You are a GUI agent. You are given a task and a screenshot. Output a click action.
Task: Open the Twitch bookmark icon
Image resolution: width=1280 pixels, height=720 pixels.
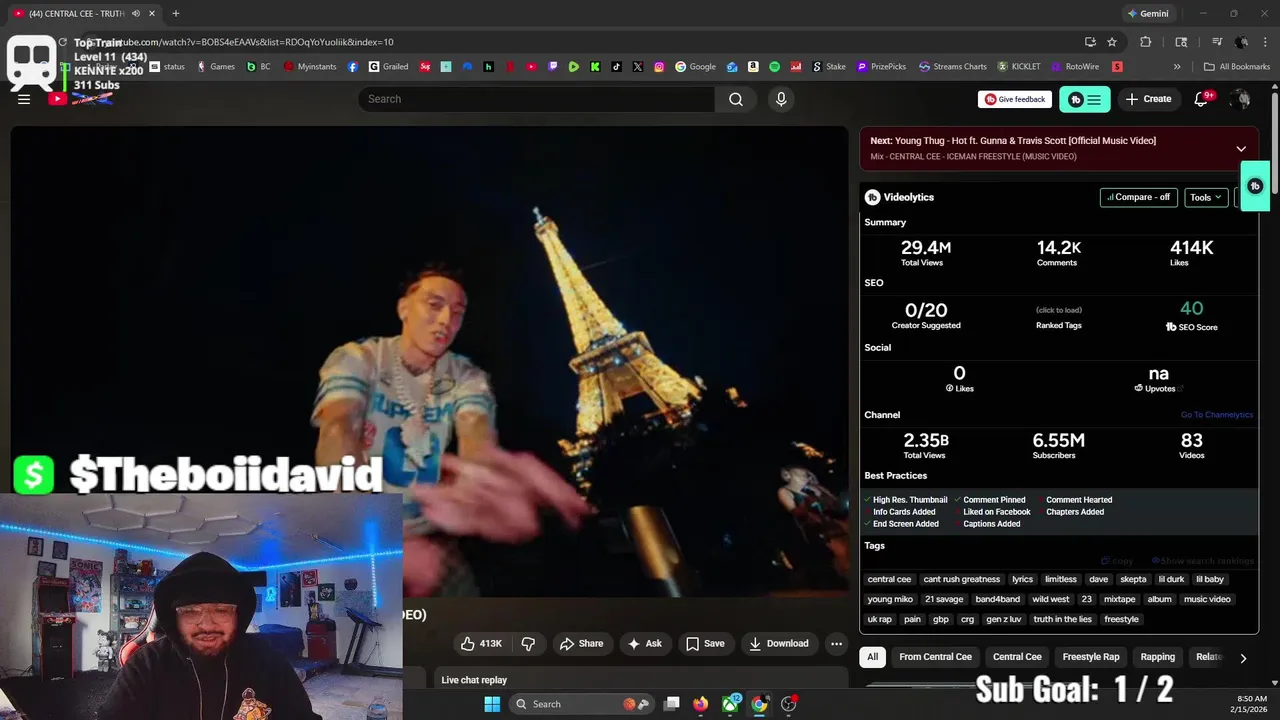553,67
